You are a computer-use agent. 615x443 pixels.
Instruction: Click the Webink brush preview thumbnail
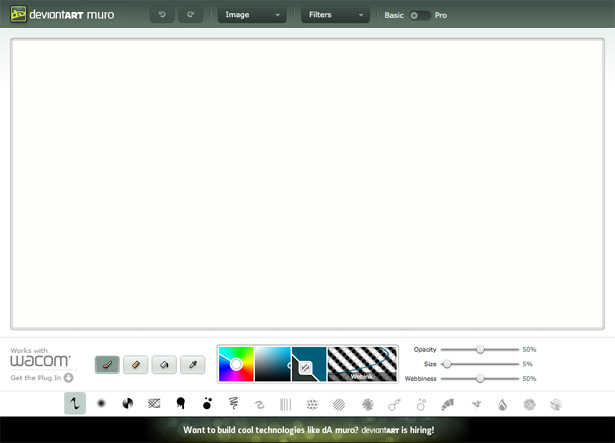362,364
